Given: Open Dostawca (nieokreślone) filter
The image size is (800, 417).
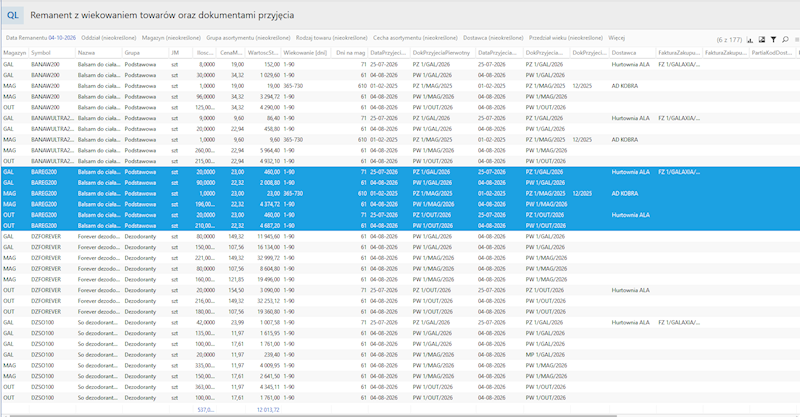Looking at the screenshot, I should coord(493,38).
